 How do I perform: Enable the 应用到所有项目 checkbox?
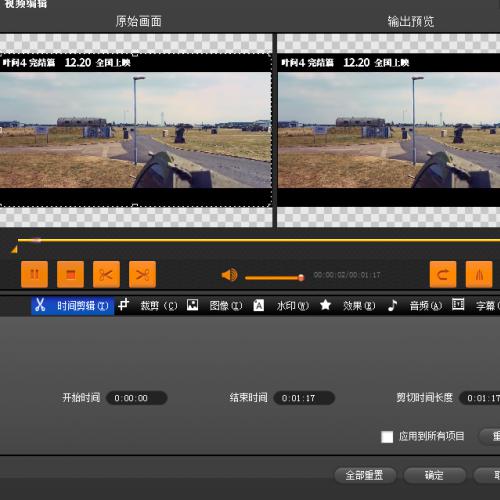[x=387, y=437]
